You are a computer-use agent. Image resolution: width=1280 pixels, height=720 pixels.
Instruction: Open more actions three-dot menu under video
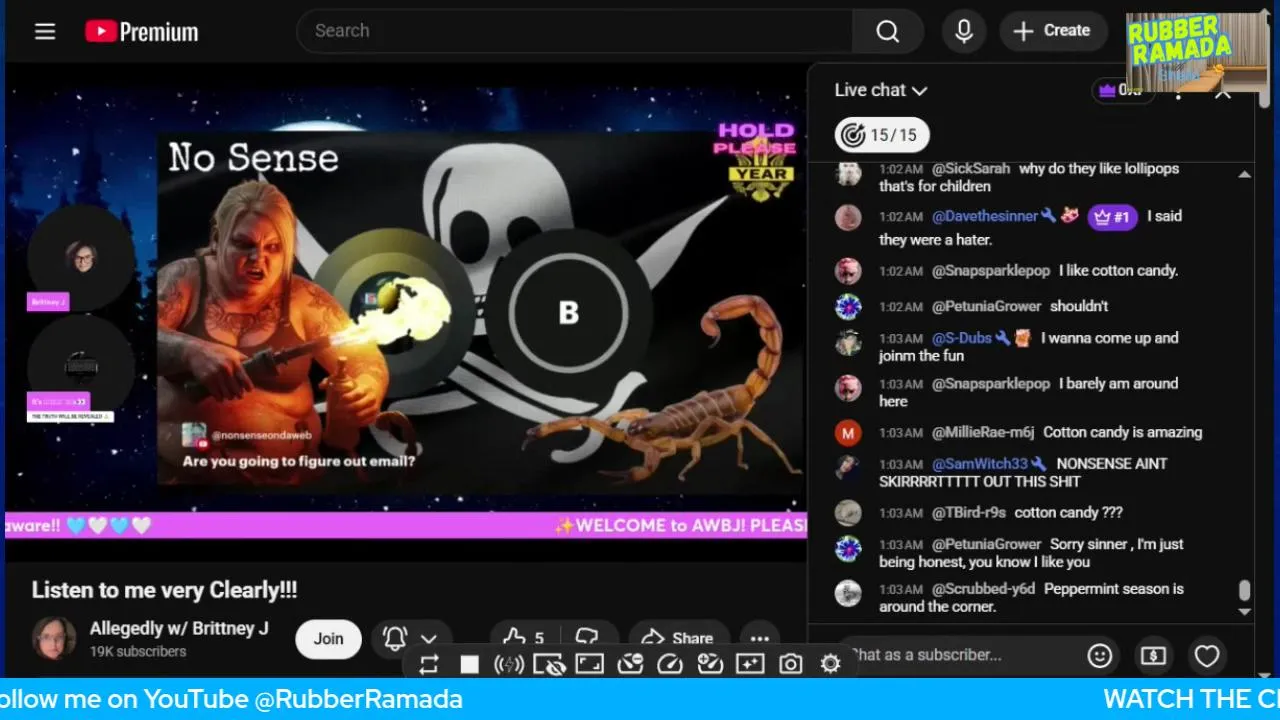pos(760,638)
